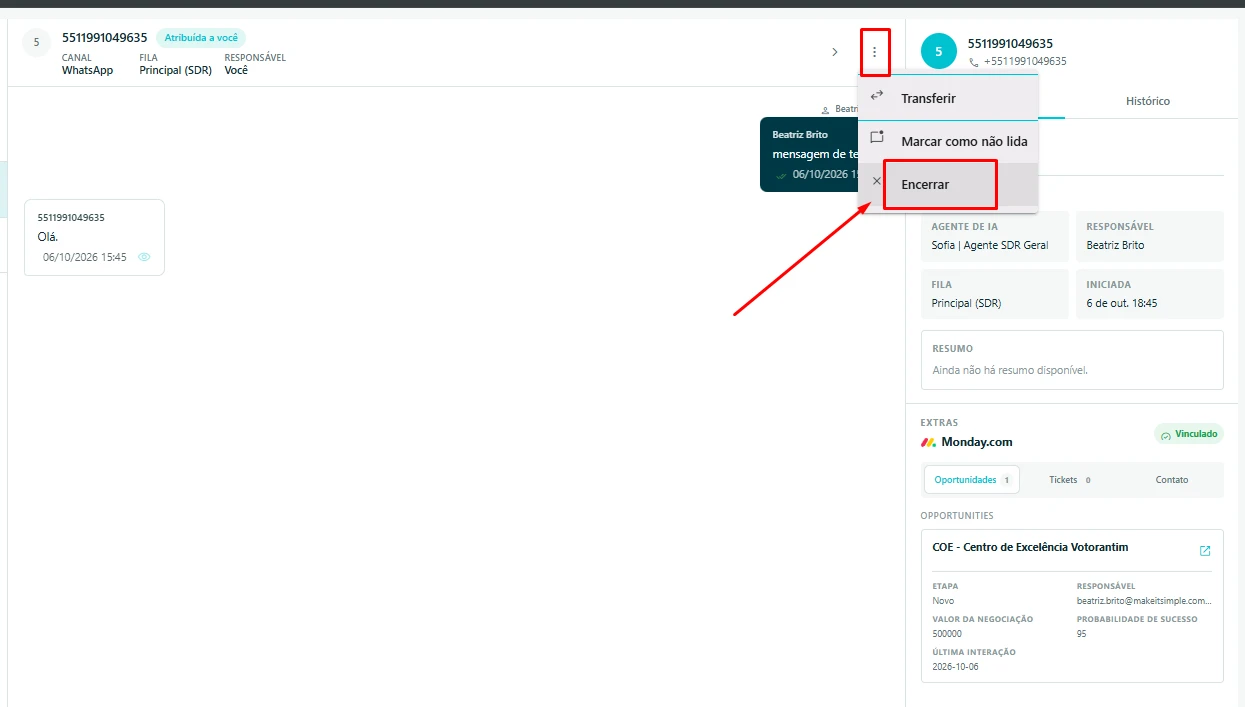Click Principal (SDR) in the Fila card
1245x707 pixels.
pyautogui.click(x=966, y=303)
